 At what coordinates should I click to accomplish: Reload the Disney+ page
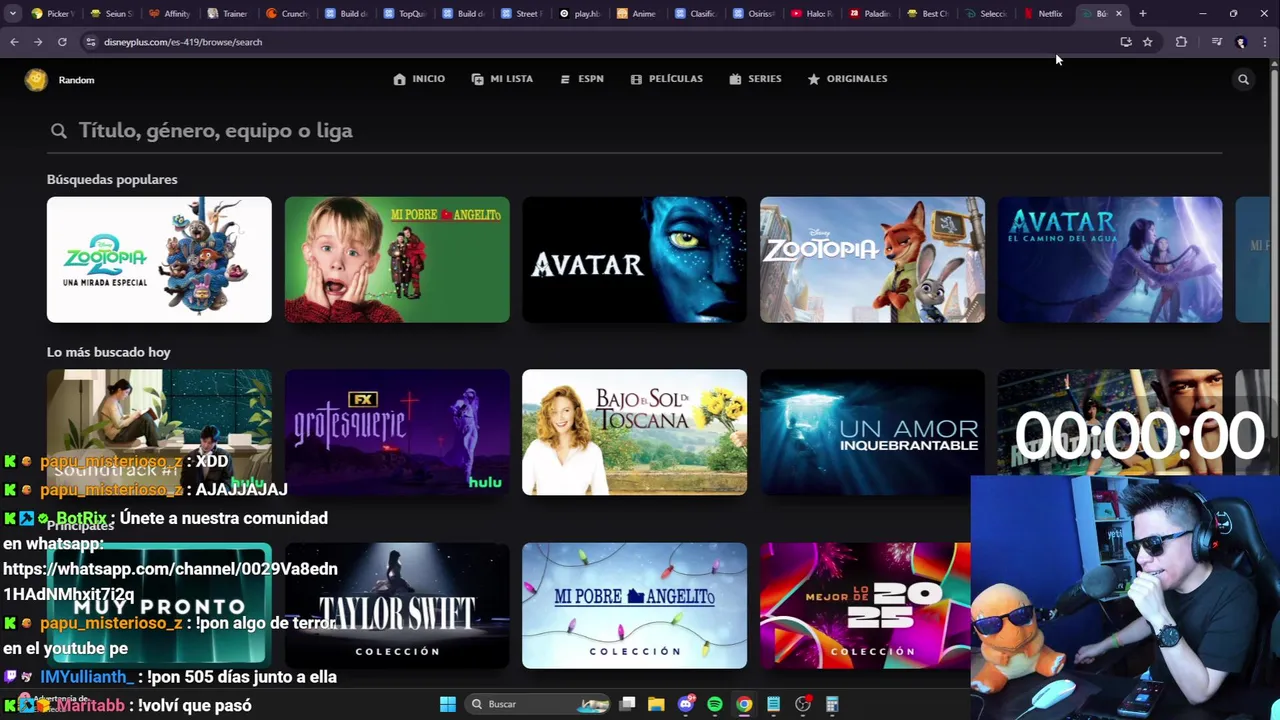(x=62, y=42)
